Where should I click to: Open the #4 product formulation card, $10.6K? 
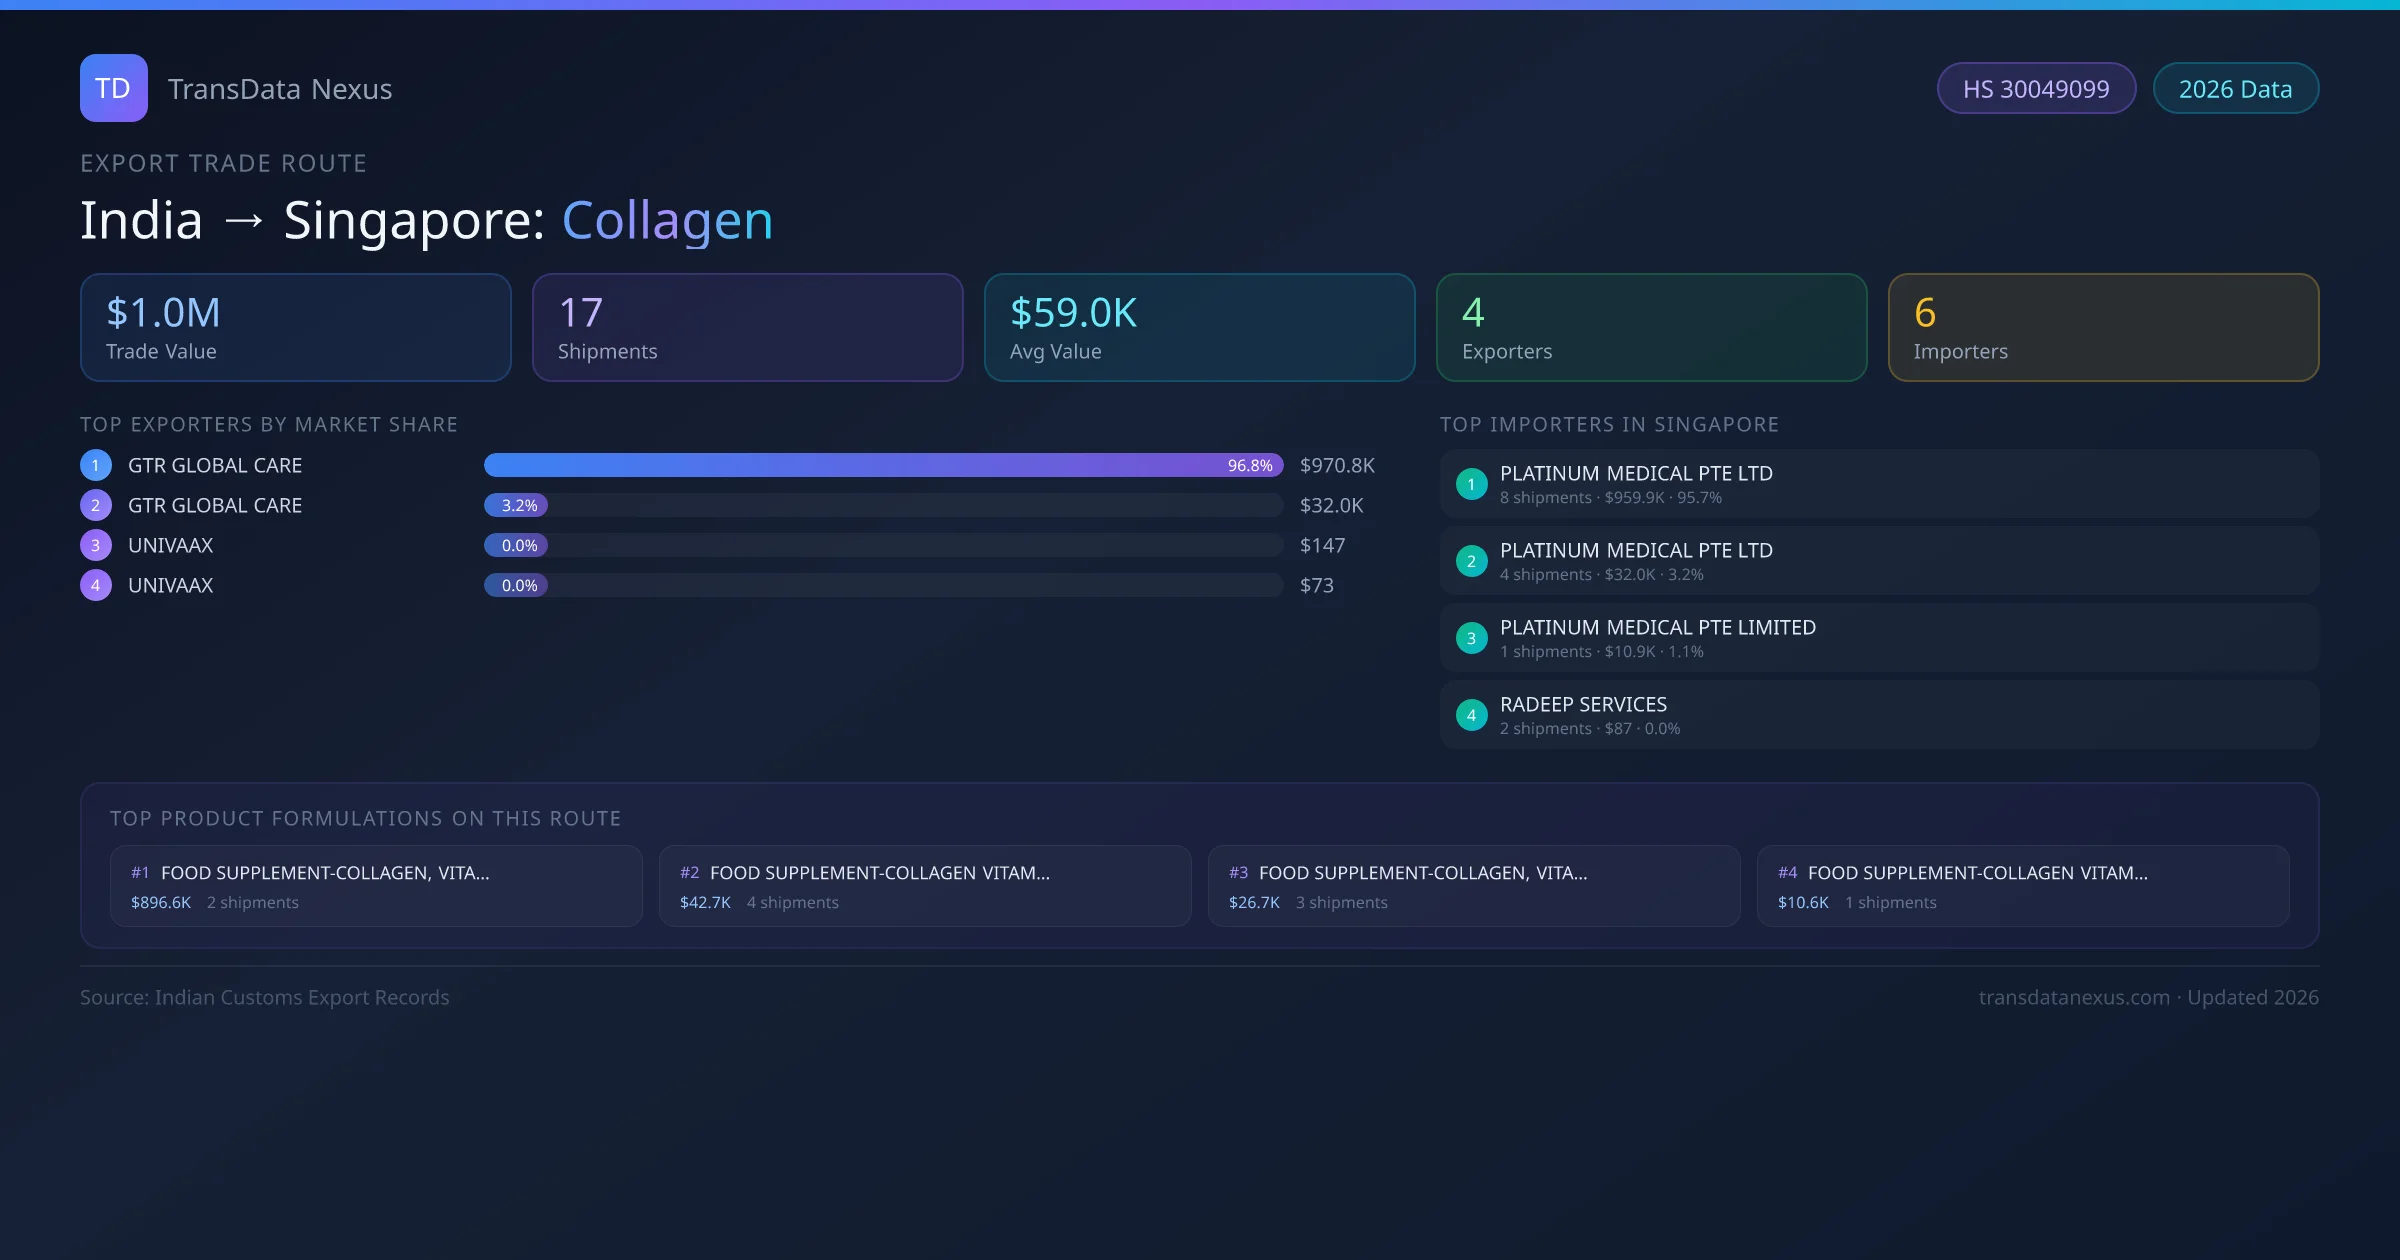tap(2022, 886)
